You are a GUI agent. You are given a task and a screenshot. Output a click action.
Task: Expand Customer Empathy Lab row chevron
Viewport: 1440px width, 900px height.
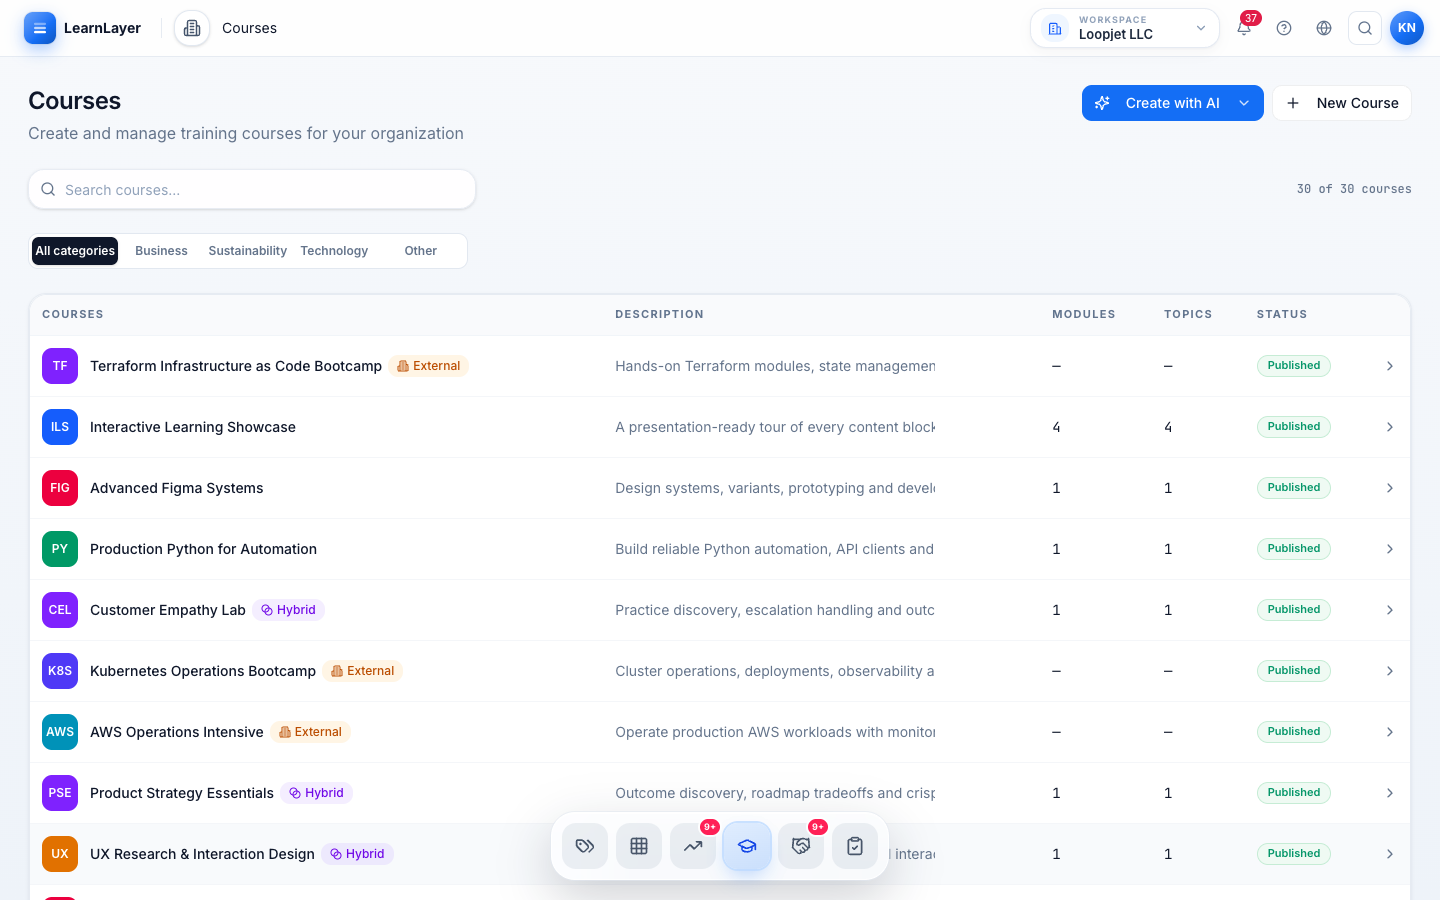[1390, 610]
